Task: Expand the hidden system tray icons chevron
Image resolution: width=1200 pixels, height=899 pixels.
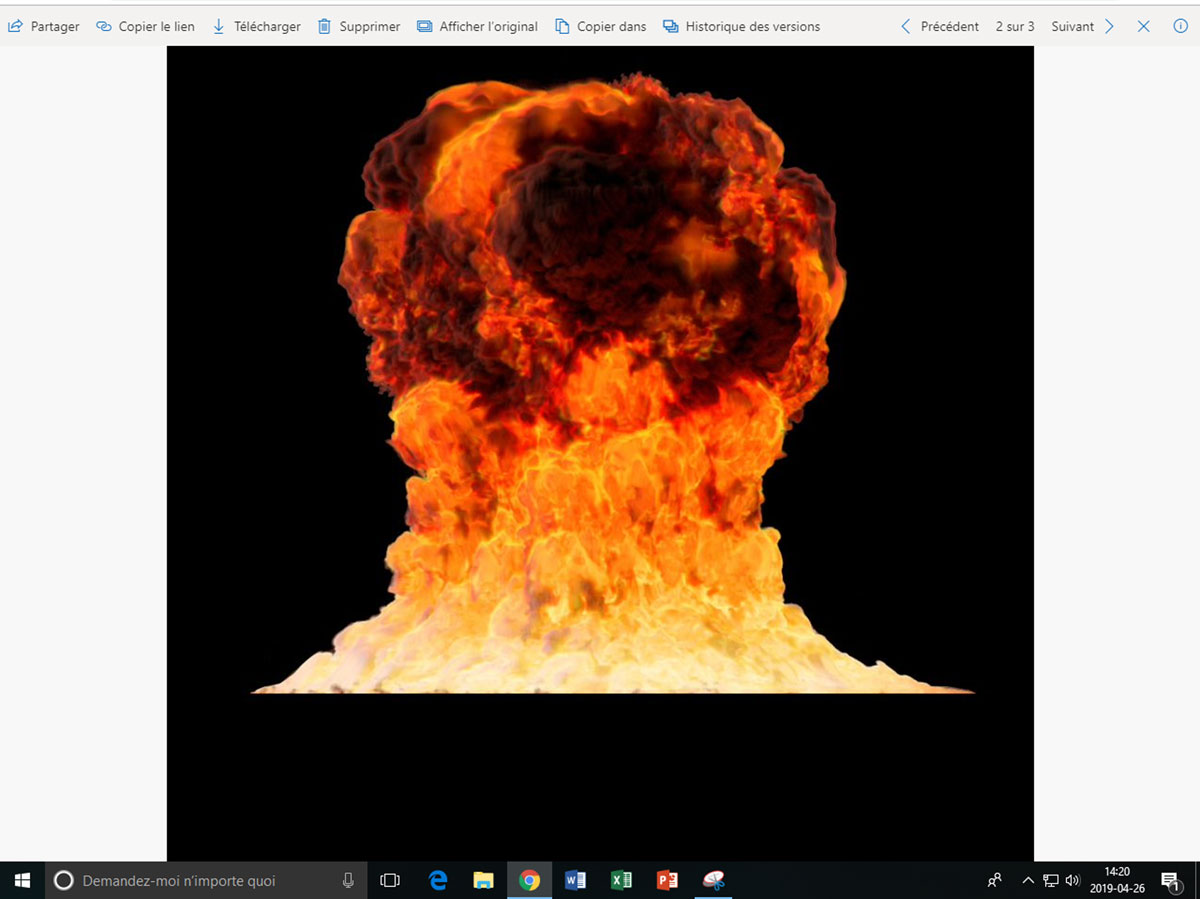Action: point(1028,880)
